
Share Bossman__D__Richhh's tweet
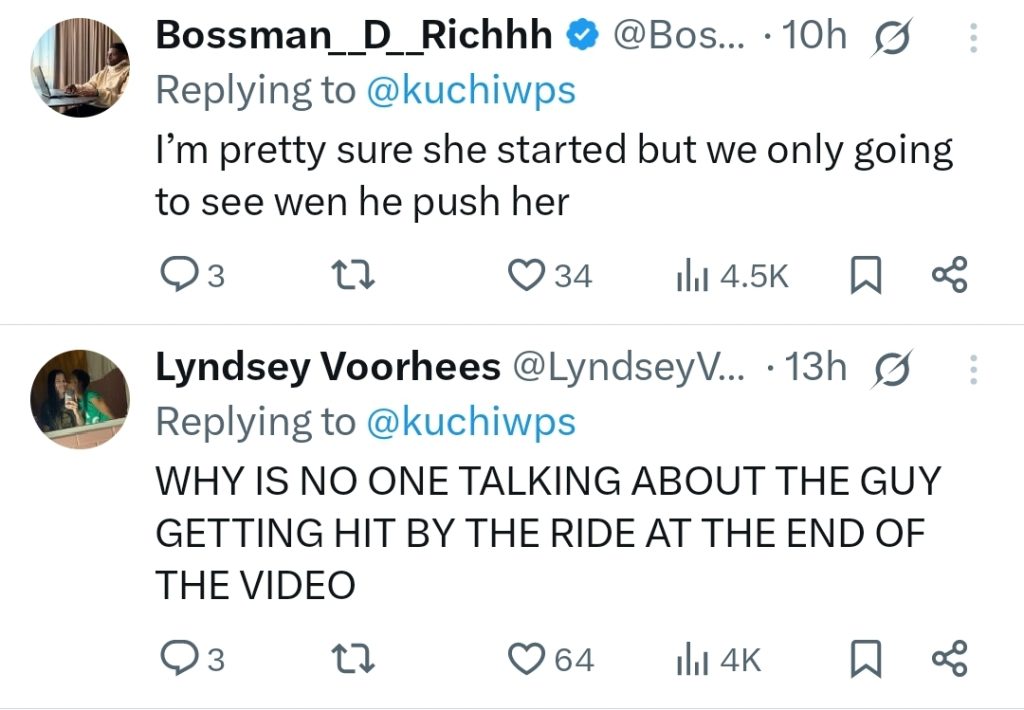tap(949, 275)
